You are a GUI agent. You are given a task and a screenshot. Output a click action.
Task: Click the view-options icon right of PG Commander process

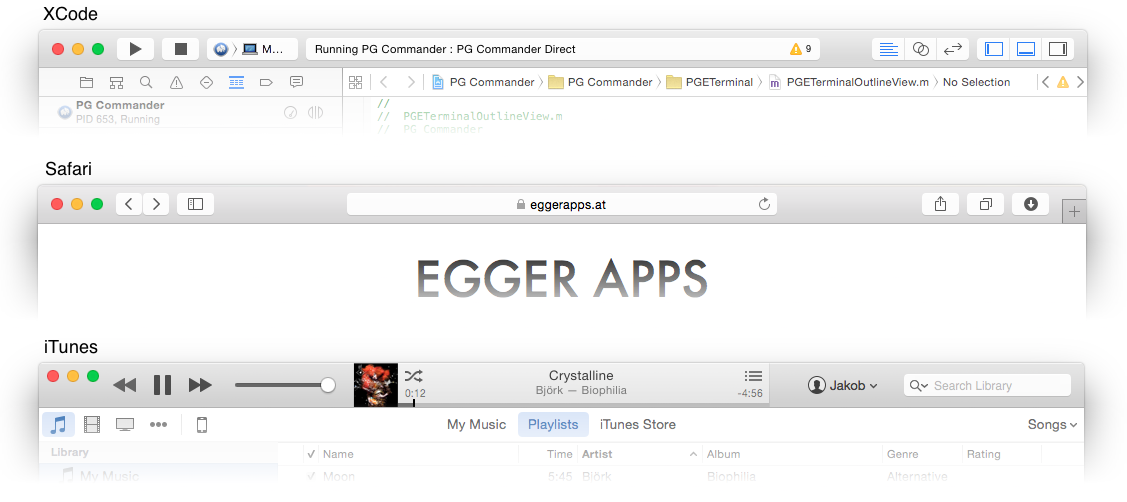click(x=315, y=112)
